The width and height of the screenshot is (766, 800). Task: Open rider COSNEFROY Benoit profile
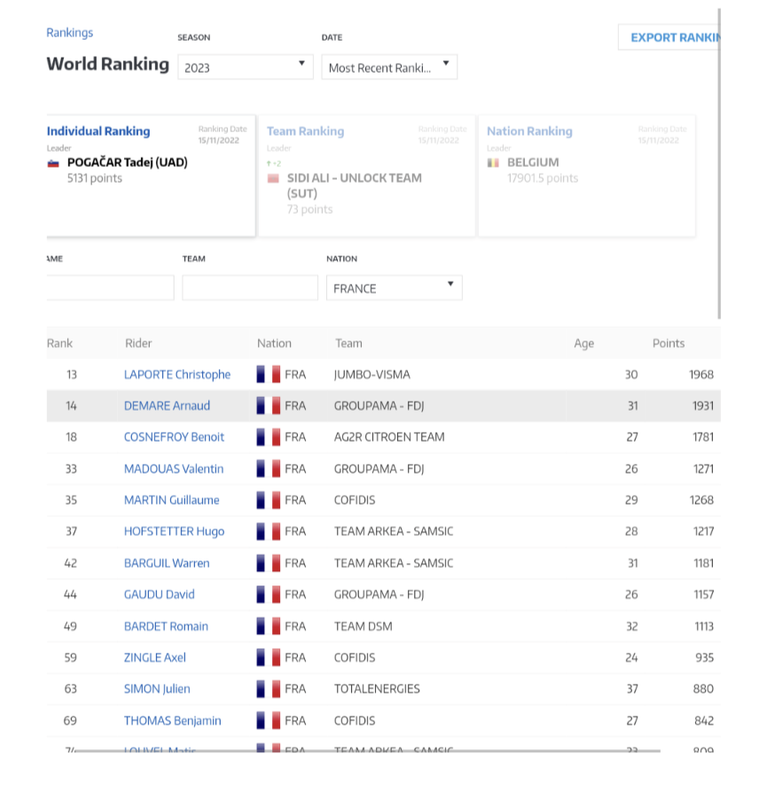coord(174,437)
